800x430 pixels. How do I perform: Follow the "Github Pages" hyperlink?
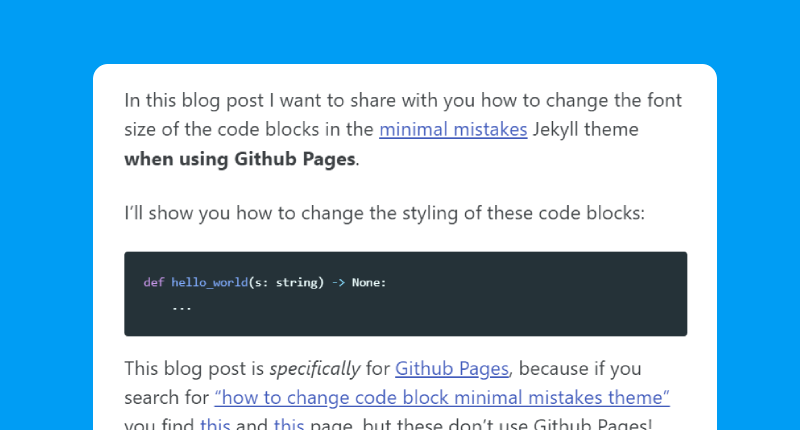[452, 368]
